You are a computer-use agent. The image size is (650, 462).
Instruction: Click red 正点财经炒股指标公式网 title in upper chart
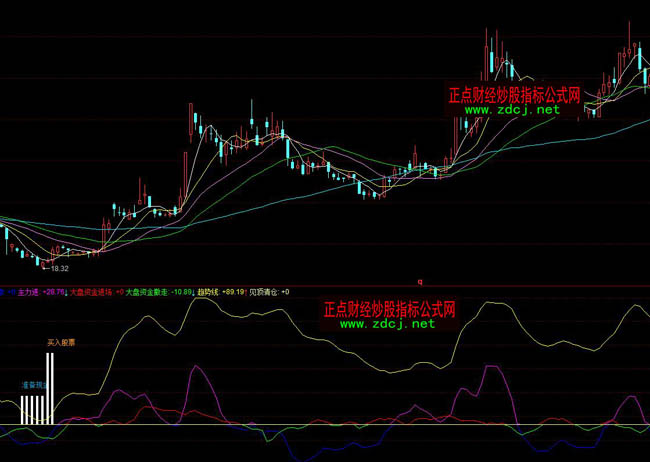point(514,95)
